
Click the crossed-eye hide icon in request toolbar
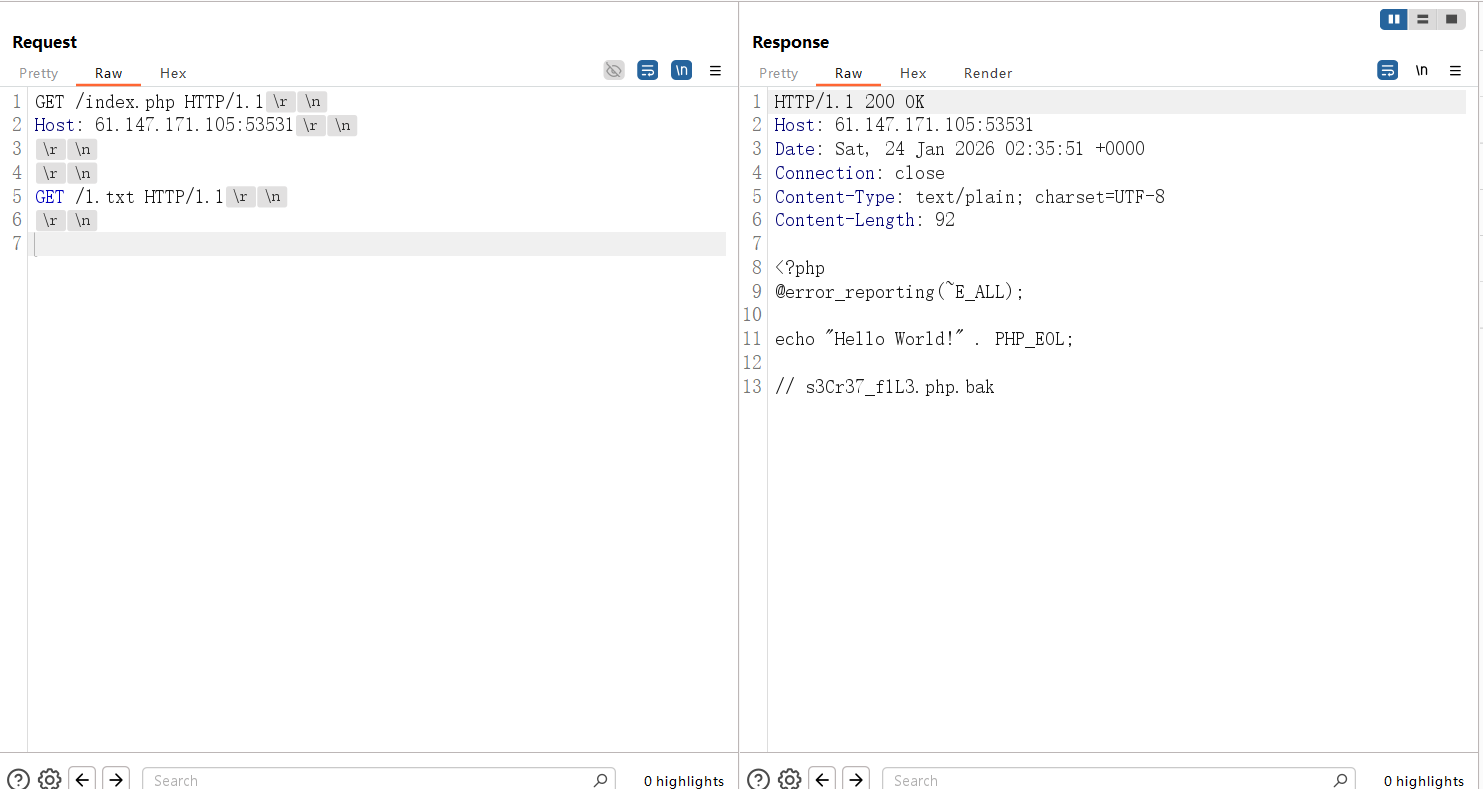[x=614, y=70]
